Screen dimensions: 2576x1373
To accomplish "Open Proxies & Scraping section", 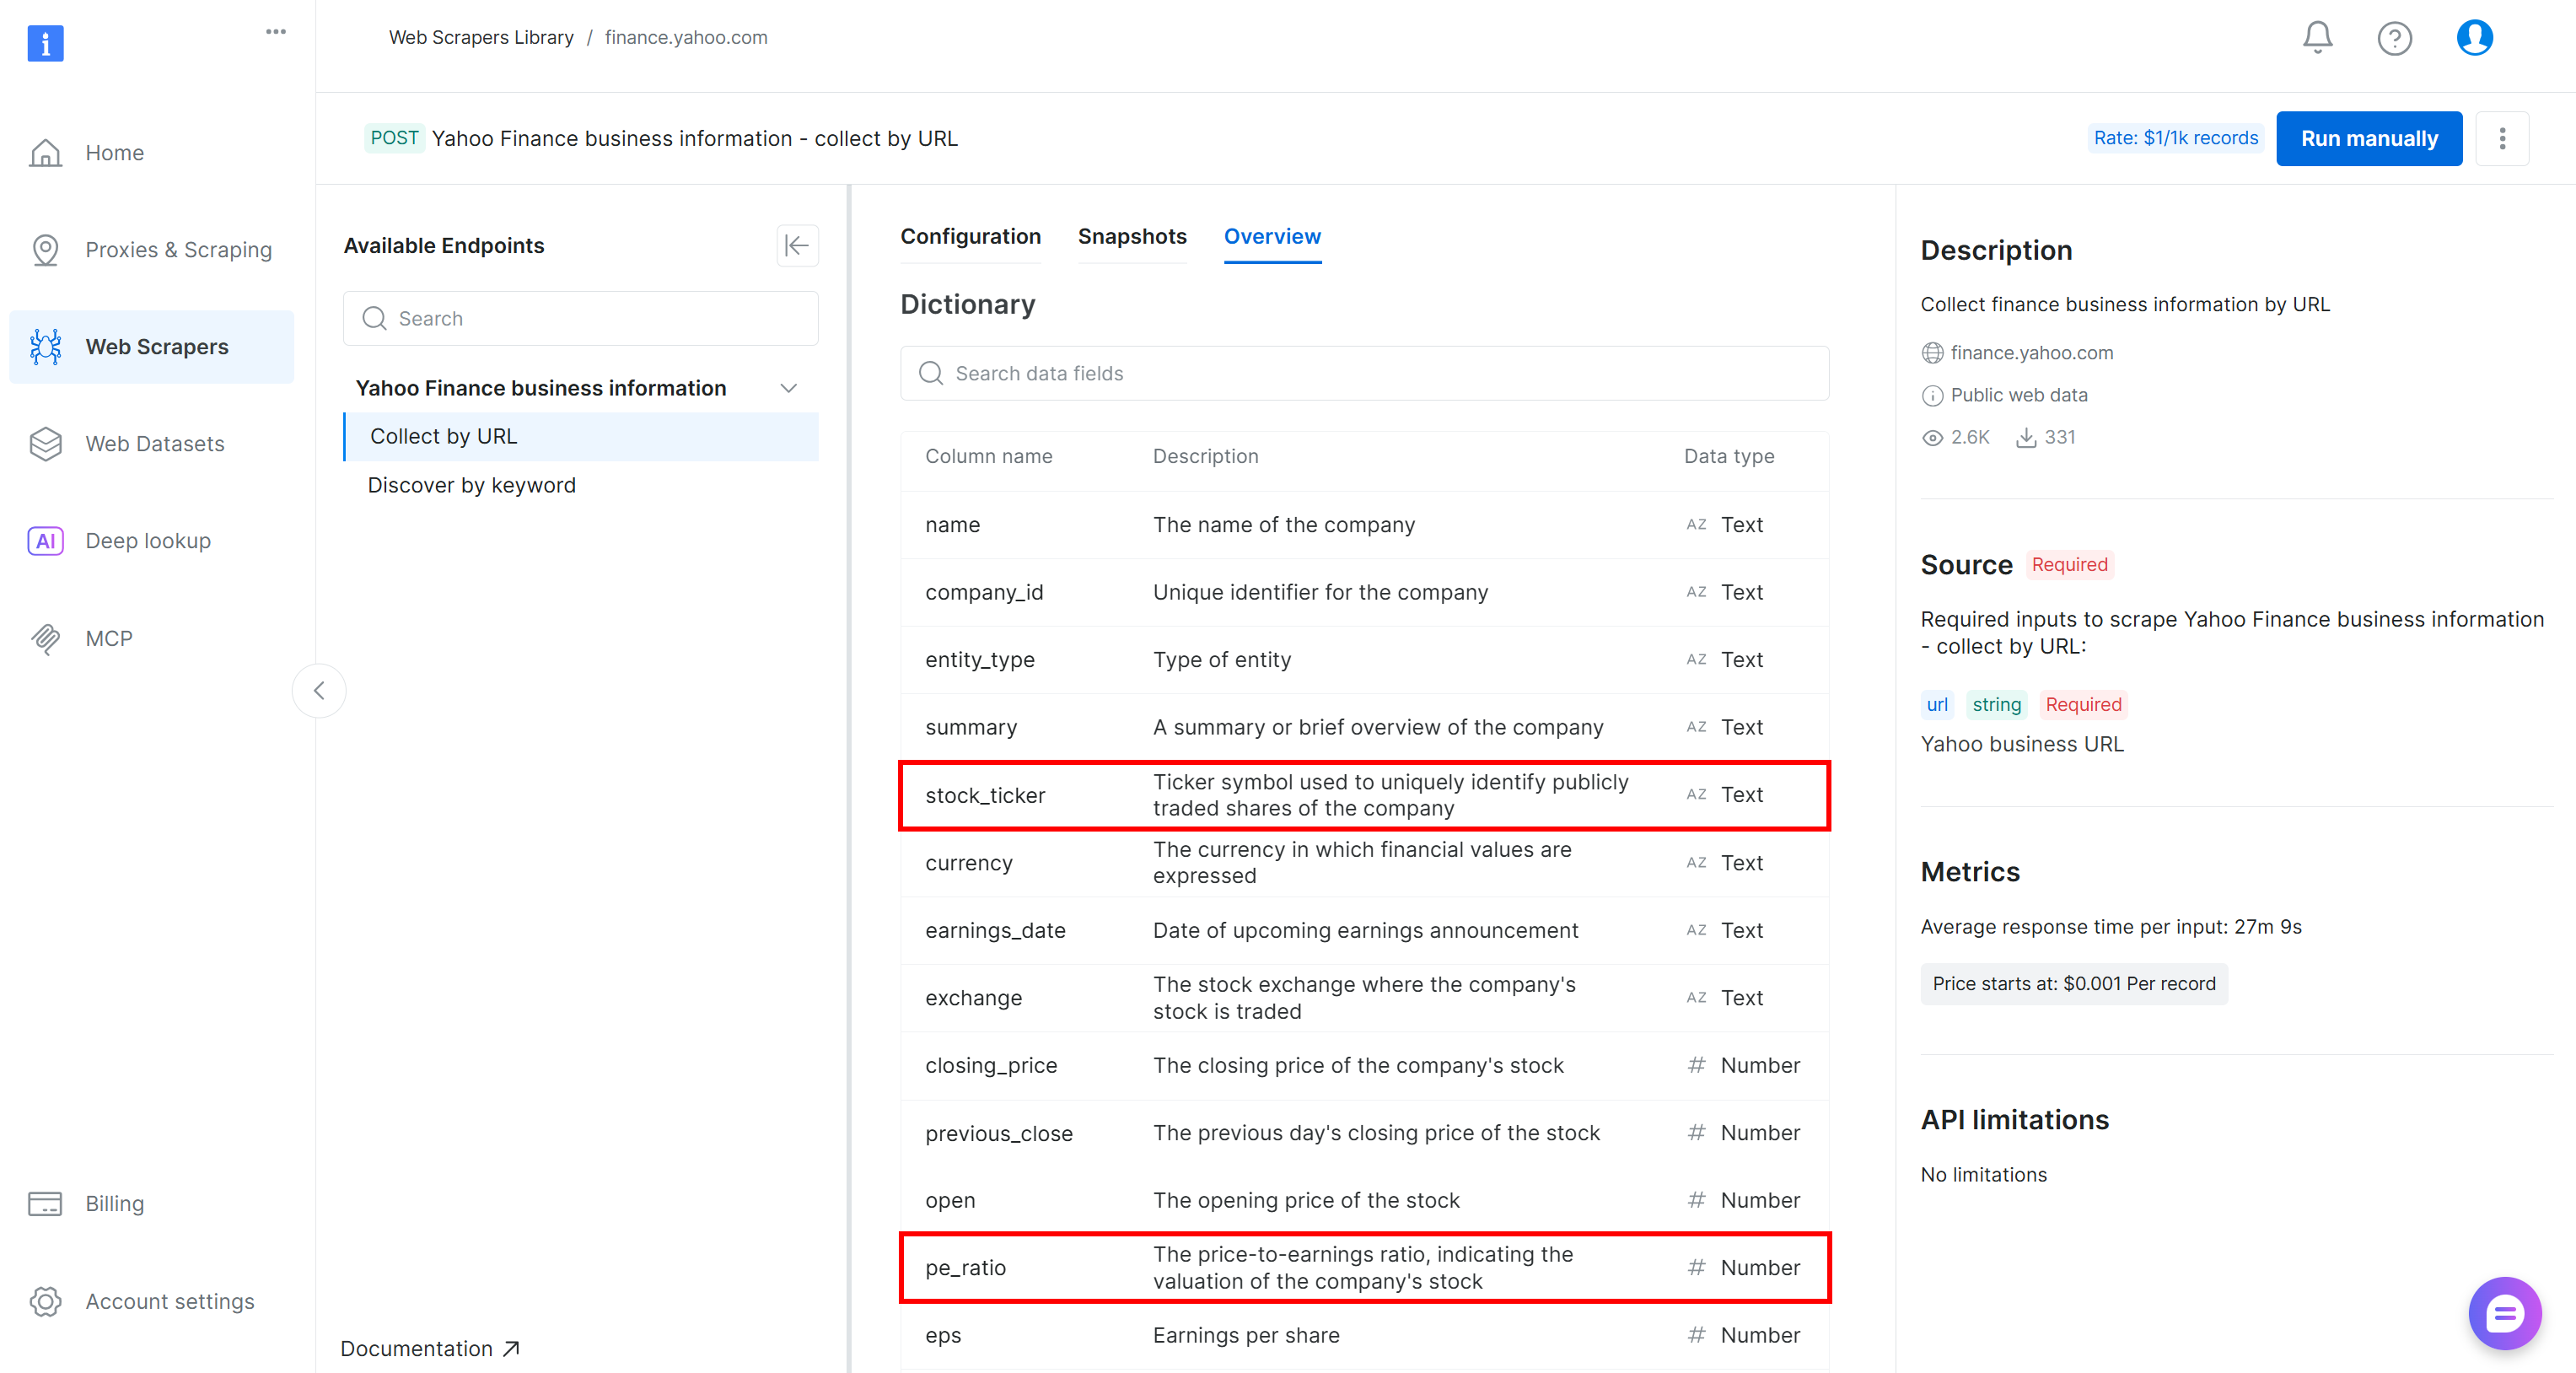I will 178,250.
